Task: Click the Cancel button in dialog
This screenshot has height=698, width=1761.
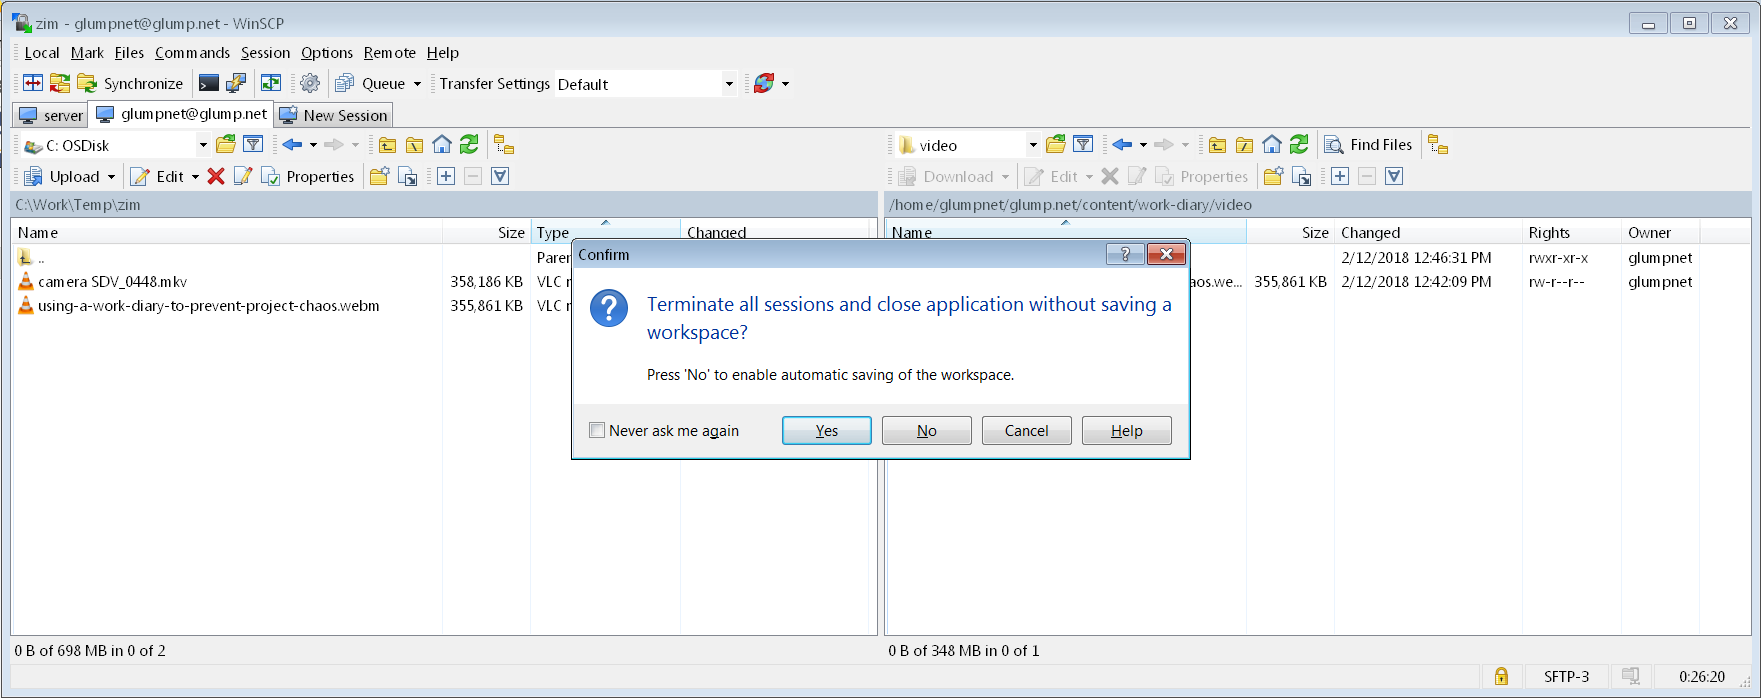Action: pyautogui.click(x=1026, y=431)
